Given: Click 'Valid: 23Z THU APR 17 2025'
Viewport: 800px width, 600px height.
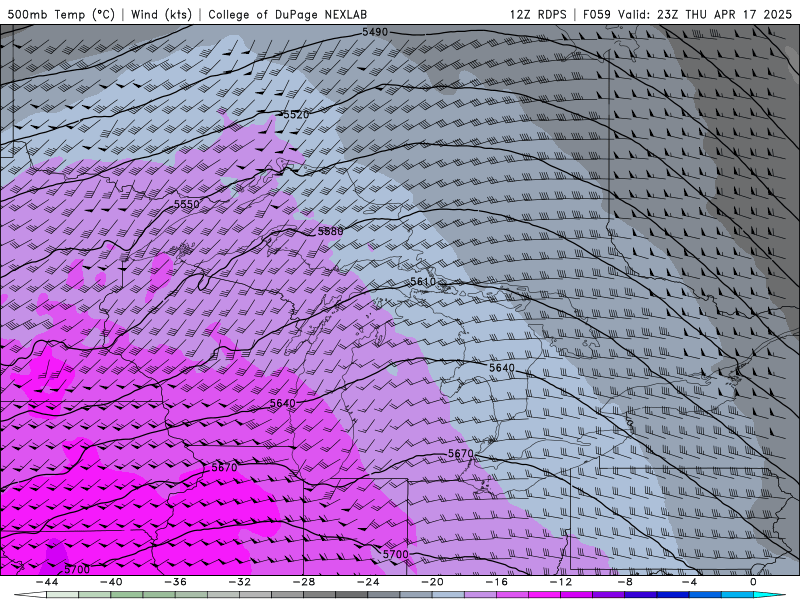Looking at the screenshot, I should (x=705, y=14).
